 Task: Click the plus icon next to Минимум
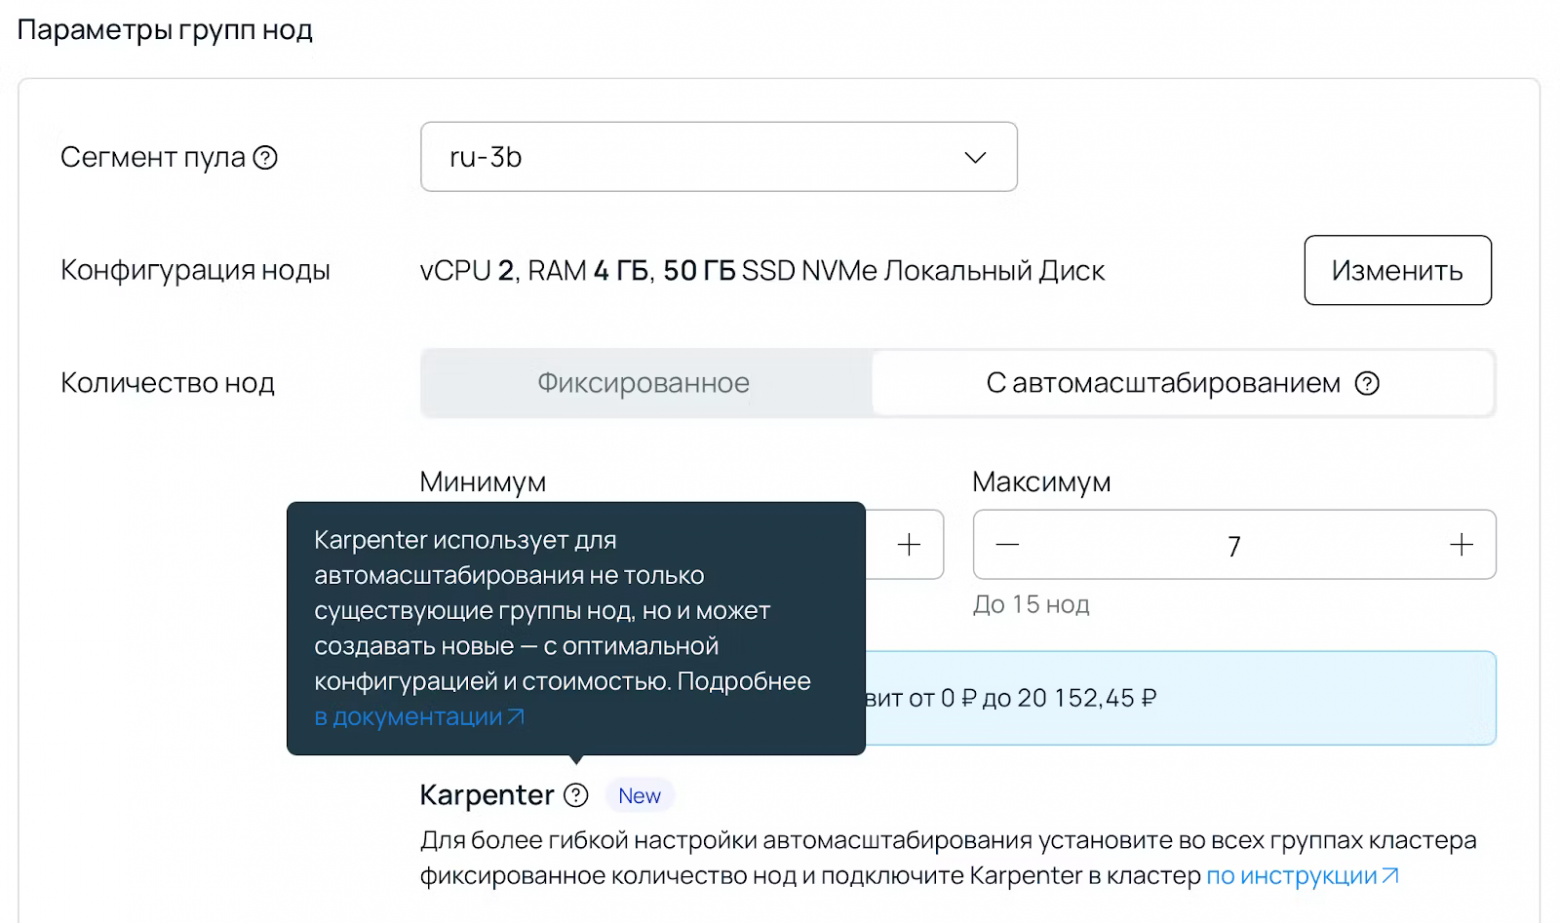tap(911, 545)
